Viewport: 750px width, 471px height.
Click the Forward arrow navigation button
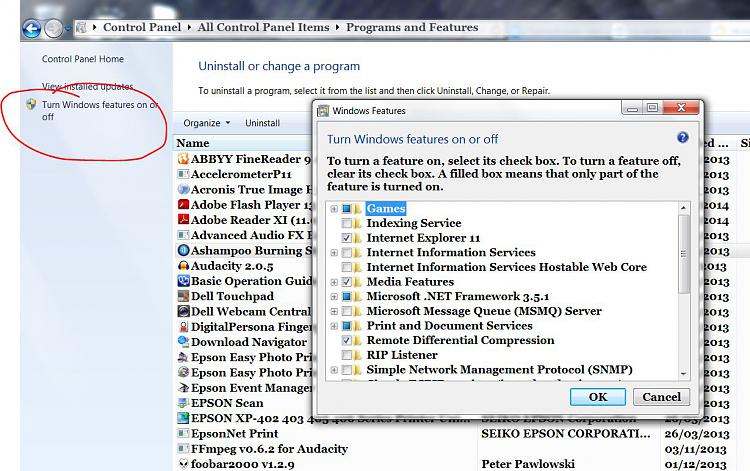point(53,29)
